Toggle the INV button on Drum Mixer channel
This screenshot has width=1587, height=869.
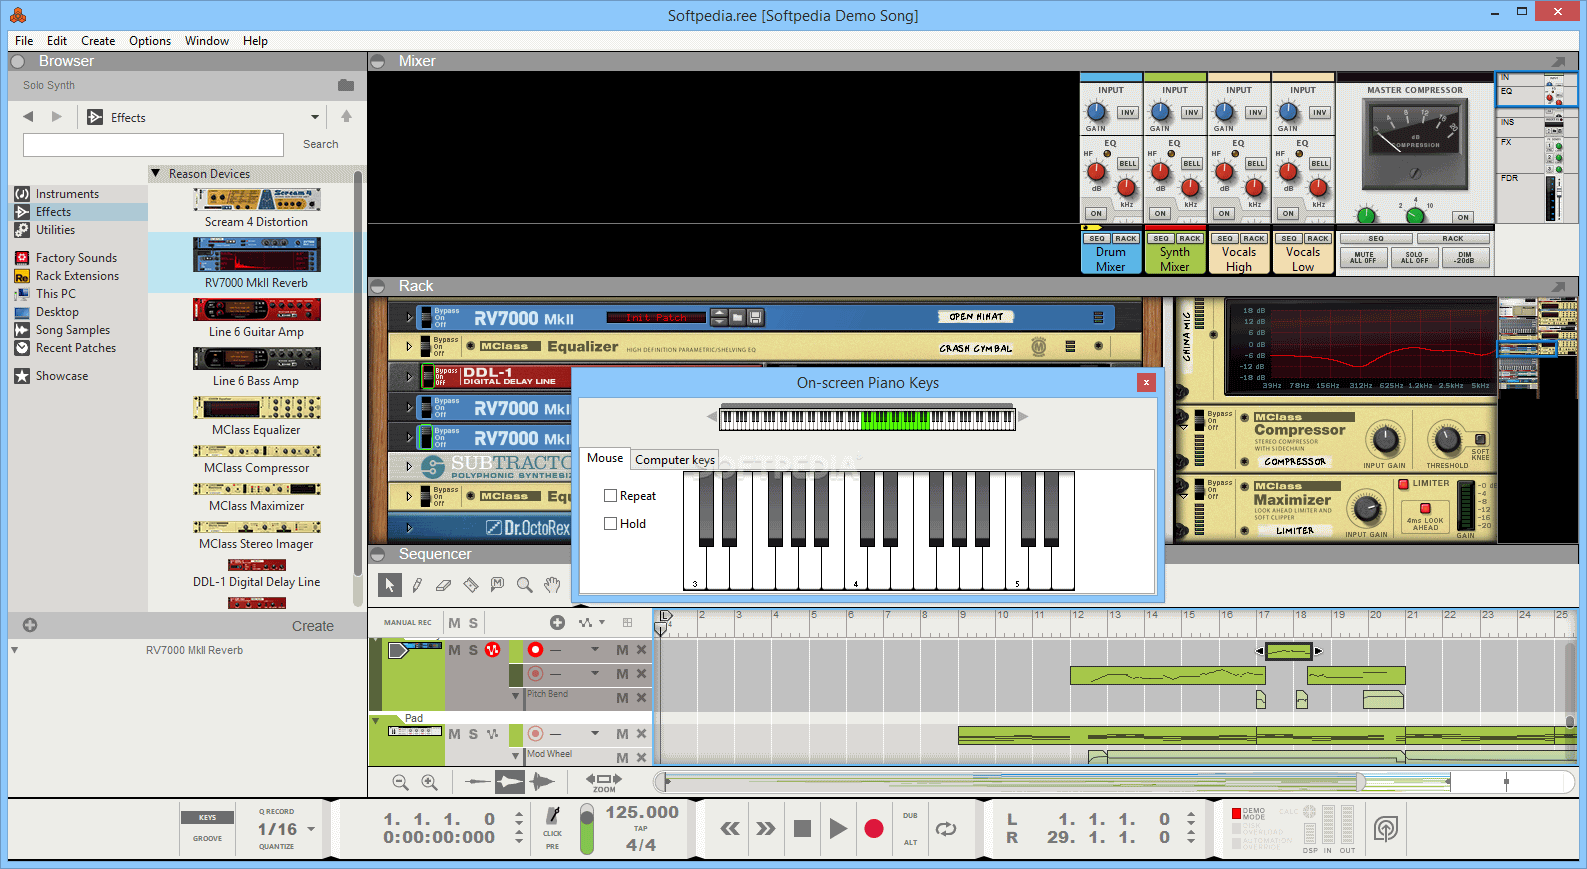(1127, 113)
